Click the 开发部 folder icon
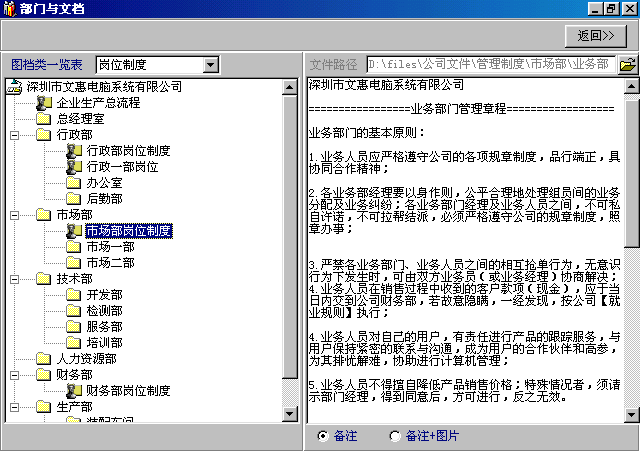The width and height of the screenshot is (640, 452). click(x=73, y=295)
